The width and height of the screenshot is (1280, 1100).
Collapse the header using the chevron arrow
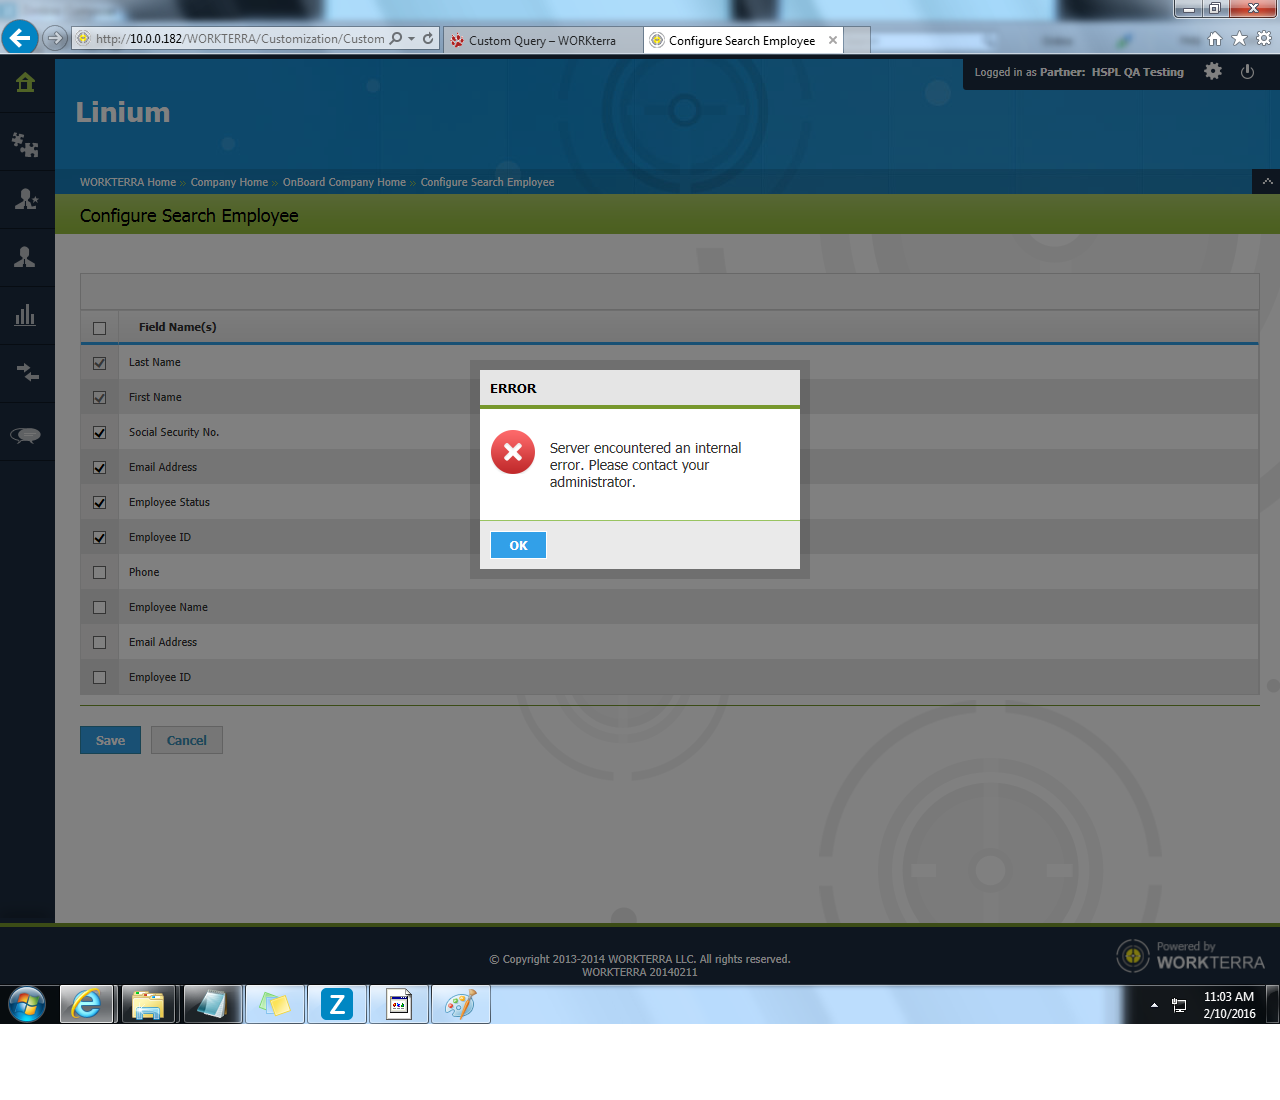[x=1267, y=182]
